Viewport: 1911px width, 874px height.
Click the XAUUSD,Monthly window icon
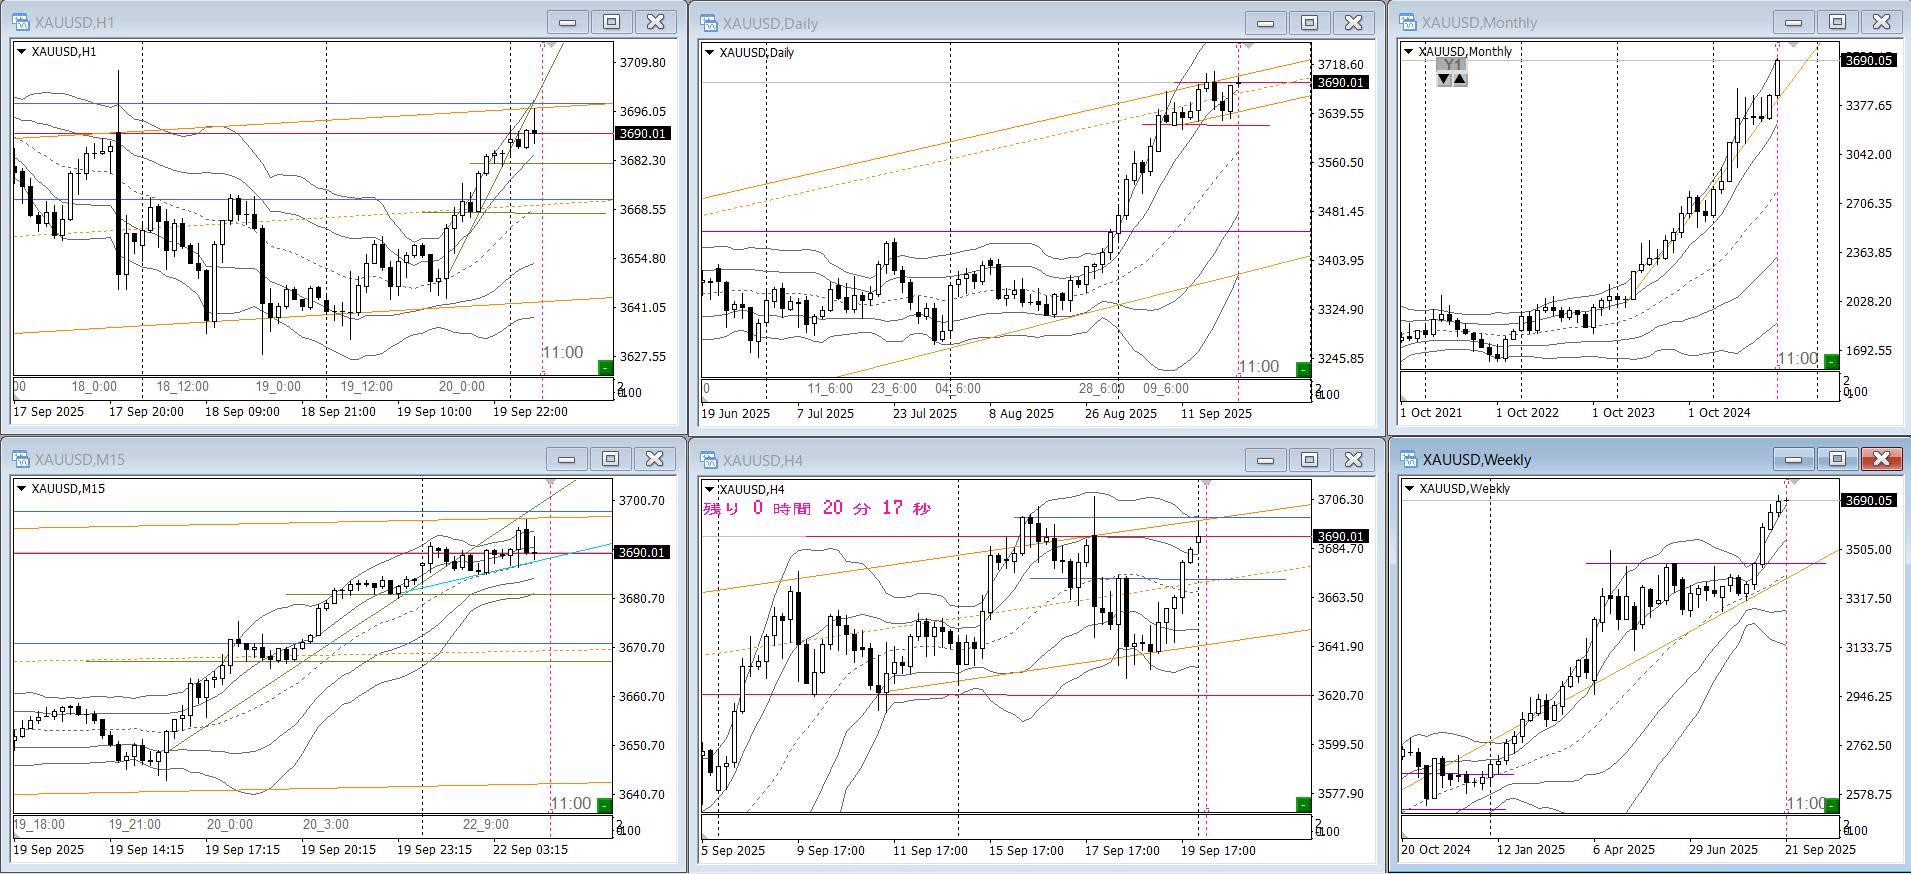(x=1408, y=22)
